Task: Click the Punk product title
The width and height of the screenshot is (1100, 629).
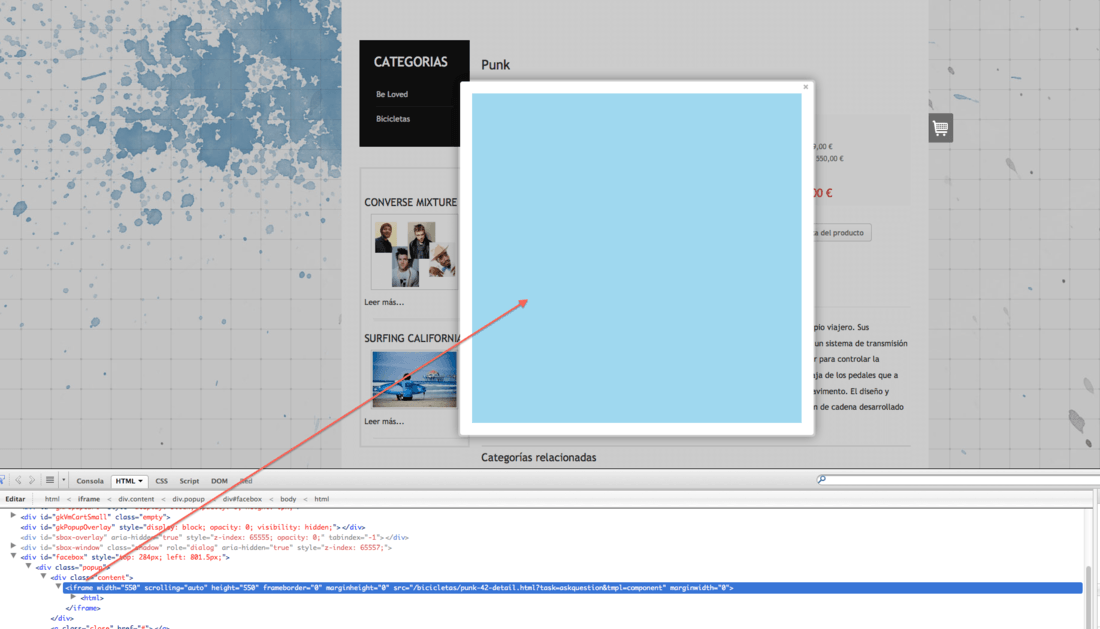Action: [x=495, y=65]
